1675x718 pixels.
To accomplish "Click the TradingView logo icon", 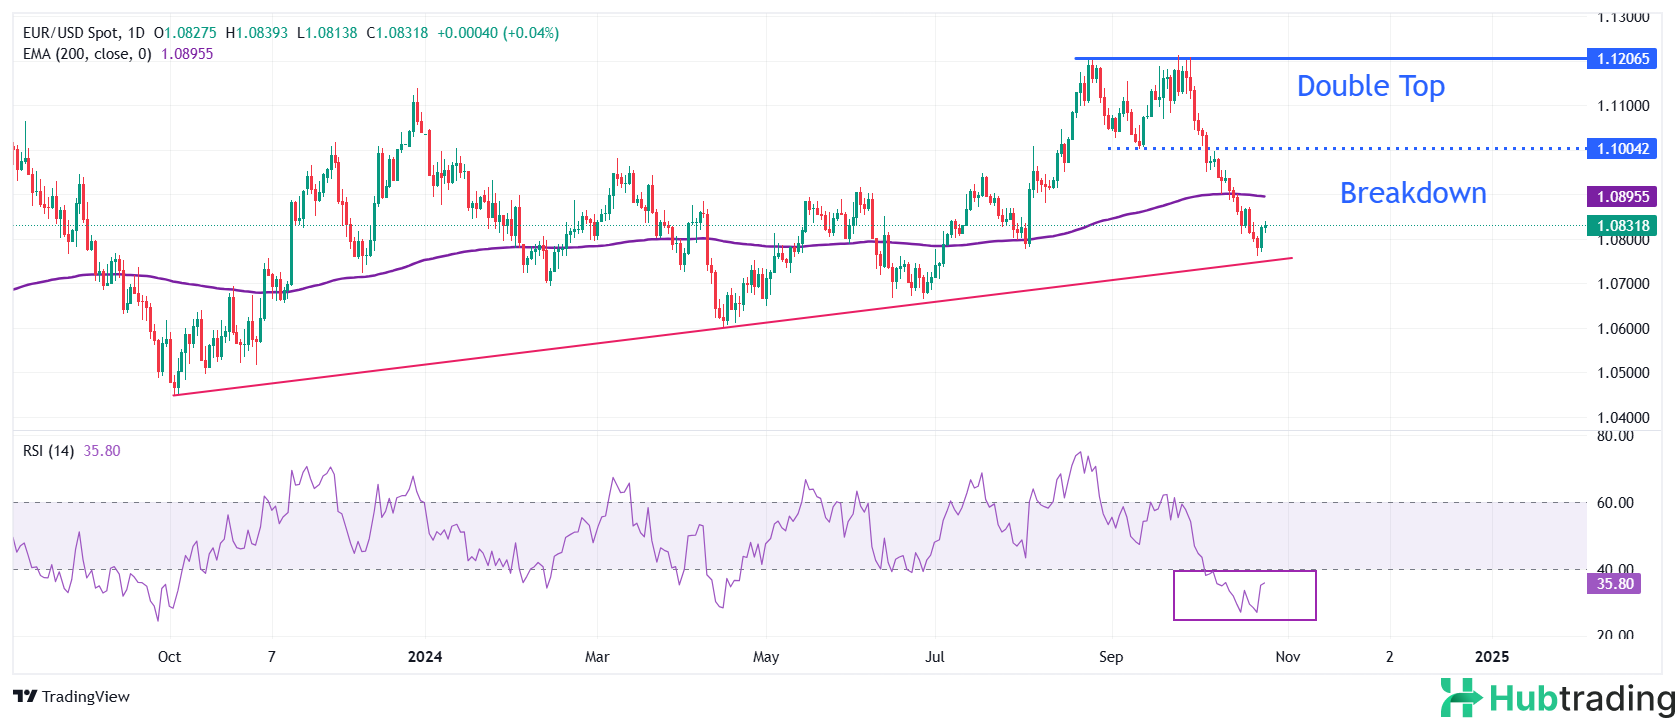I will [x=25, y=697].
